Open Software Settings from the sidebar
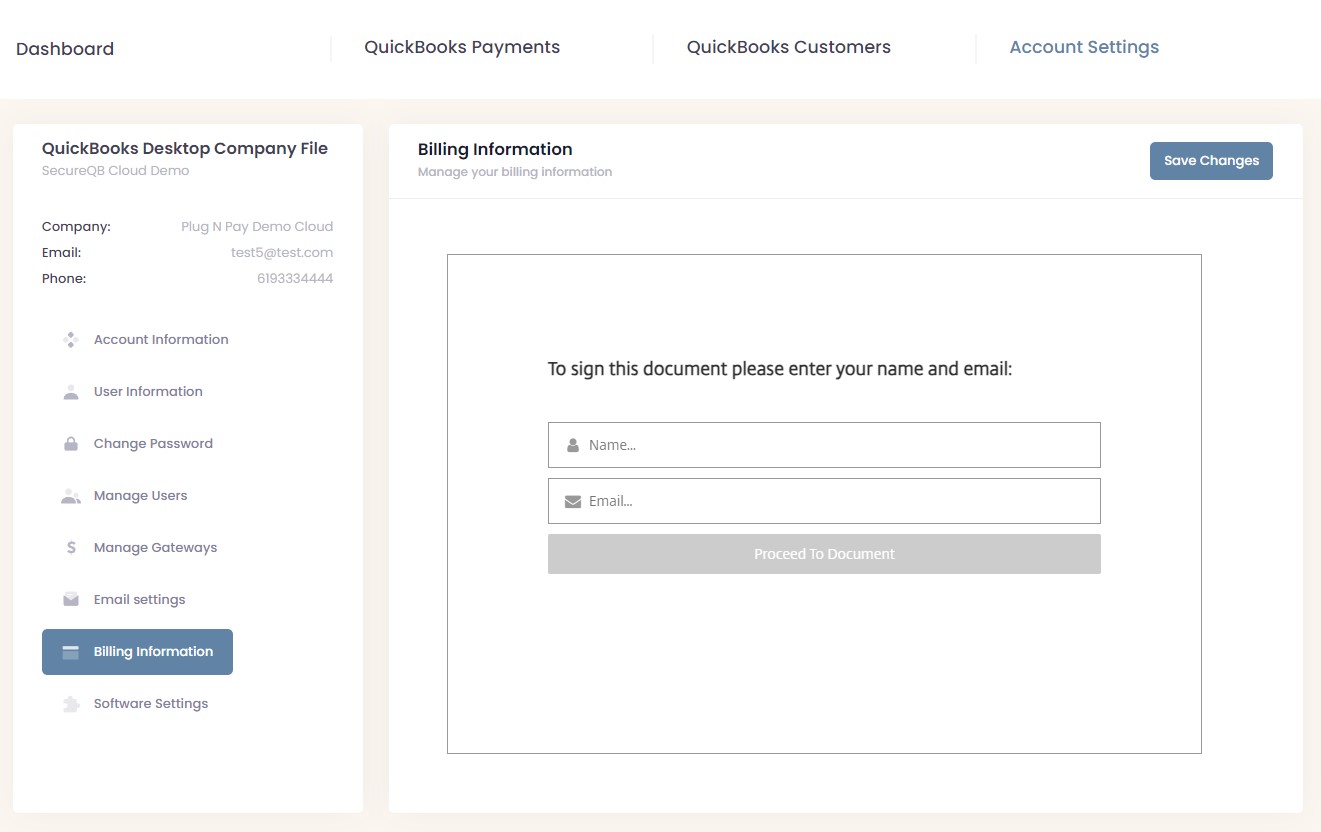 (151, 704)
